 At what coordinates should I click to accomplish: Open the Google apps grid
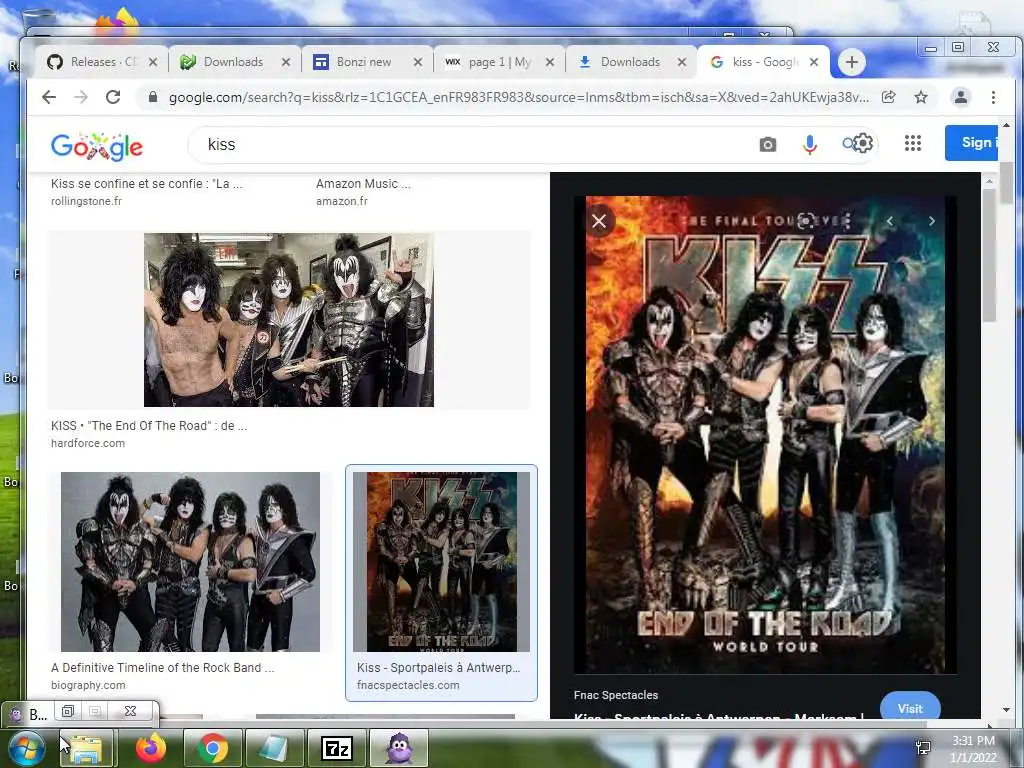click(x=912, y=143)
